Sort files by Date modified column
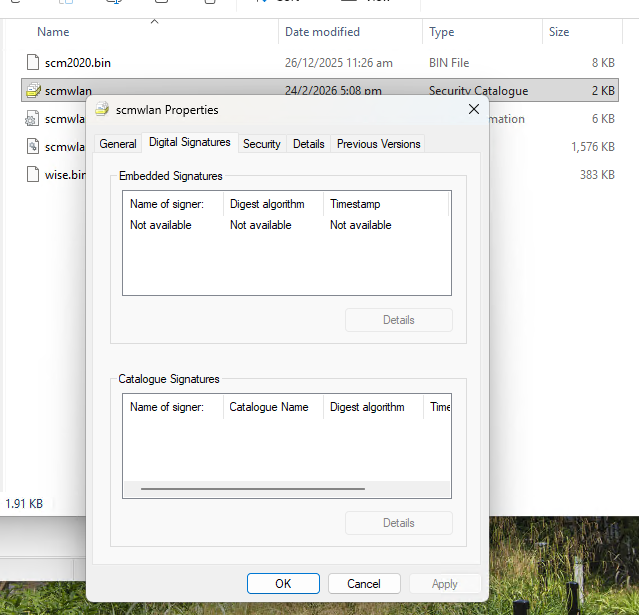 pos(350,32)
